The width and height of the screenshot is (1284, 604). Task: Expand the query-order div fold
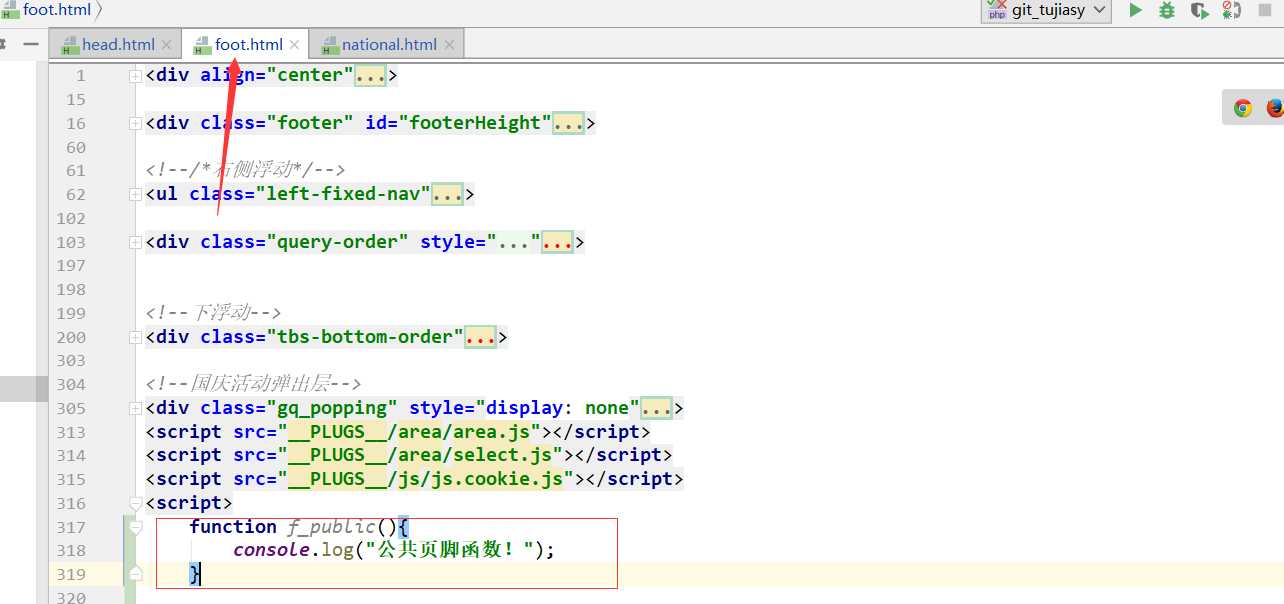pyautogui.click(x=135, y=243)
